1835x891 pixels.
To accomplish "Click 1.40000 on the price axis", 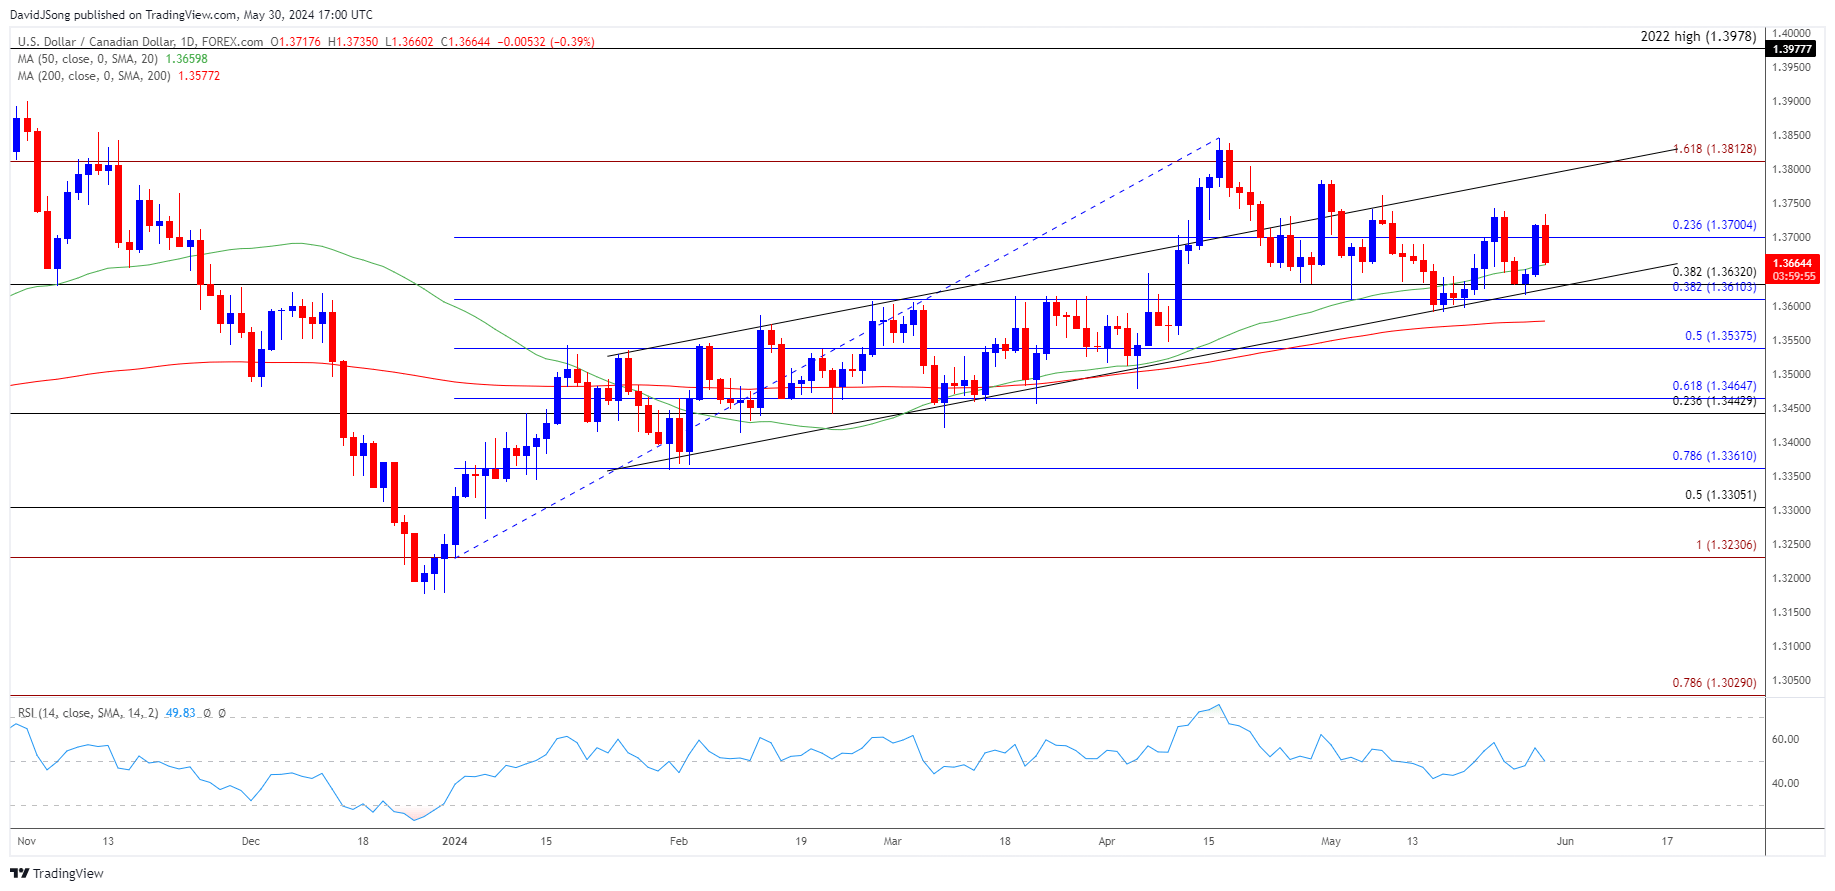I will tap(1791, 33).
